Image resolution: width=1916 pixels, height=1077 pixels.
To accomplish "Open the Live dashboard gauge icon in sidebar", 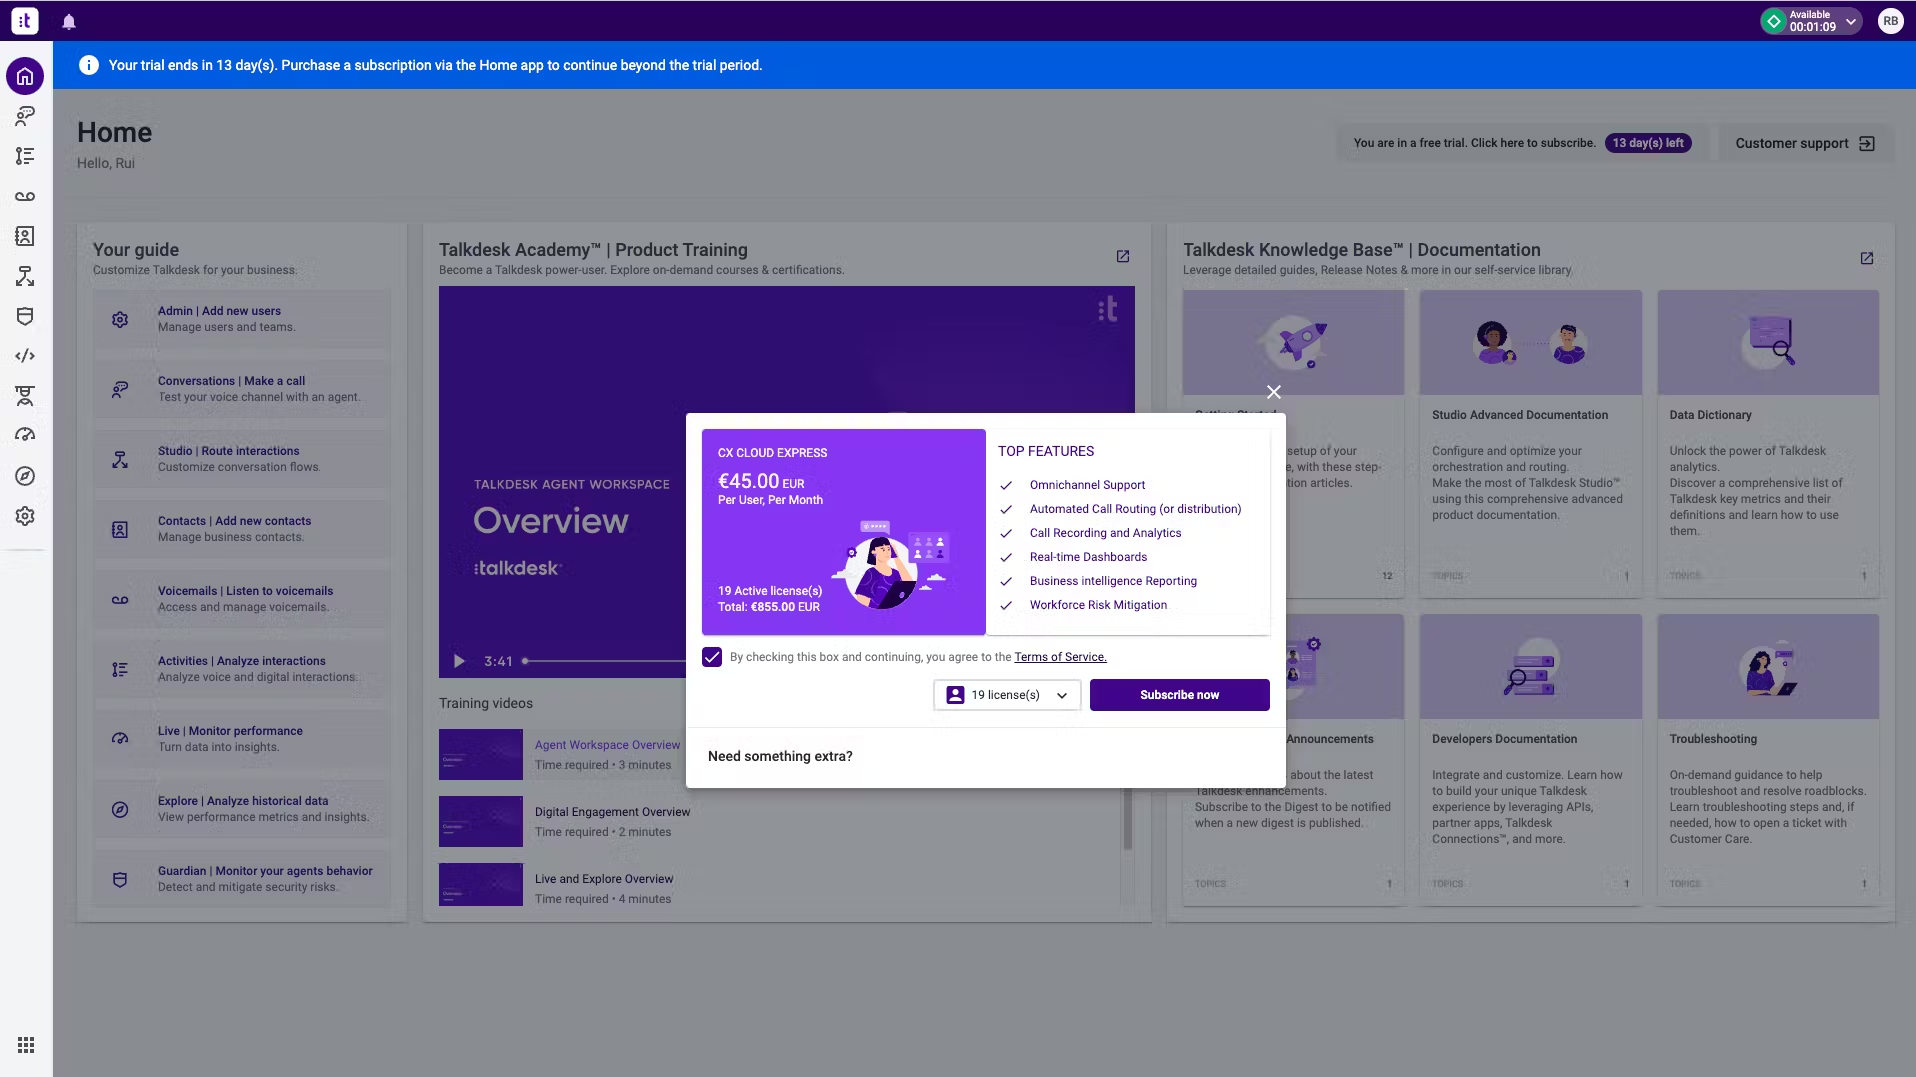I will point(25,435).
